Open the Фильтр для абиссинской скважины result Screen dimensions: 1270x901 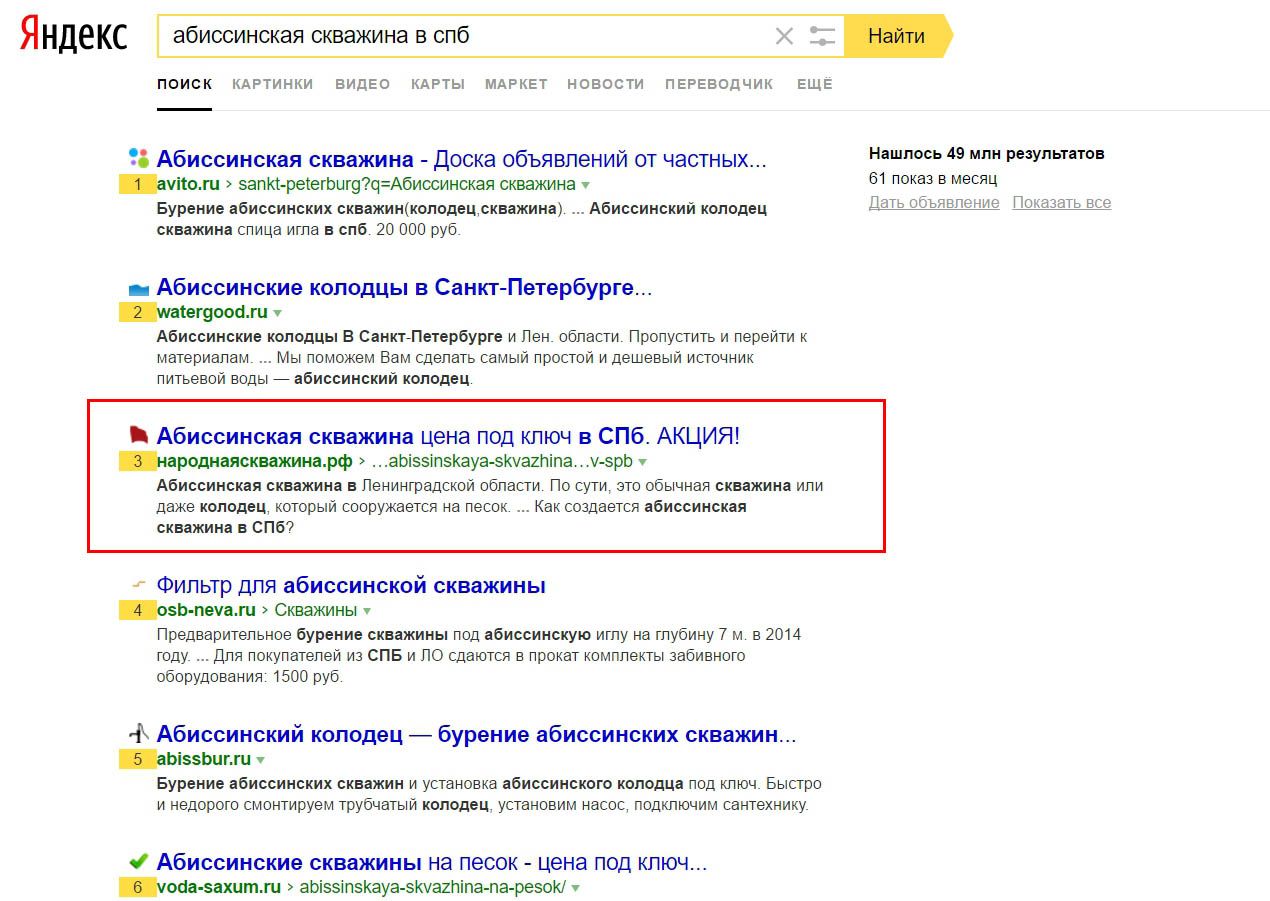[x=351, y=585]
